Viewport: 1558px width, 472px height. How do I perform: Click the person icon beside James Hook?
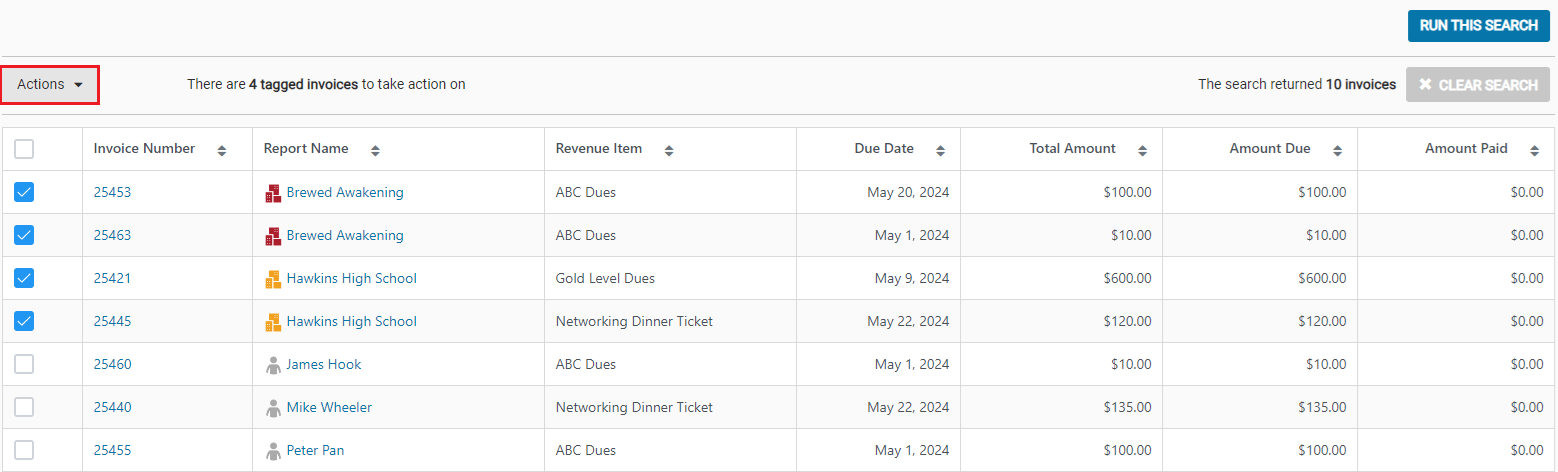(x=273, y=365)
